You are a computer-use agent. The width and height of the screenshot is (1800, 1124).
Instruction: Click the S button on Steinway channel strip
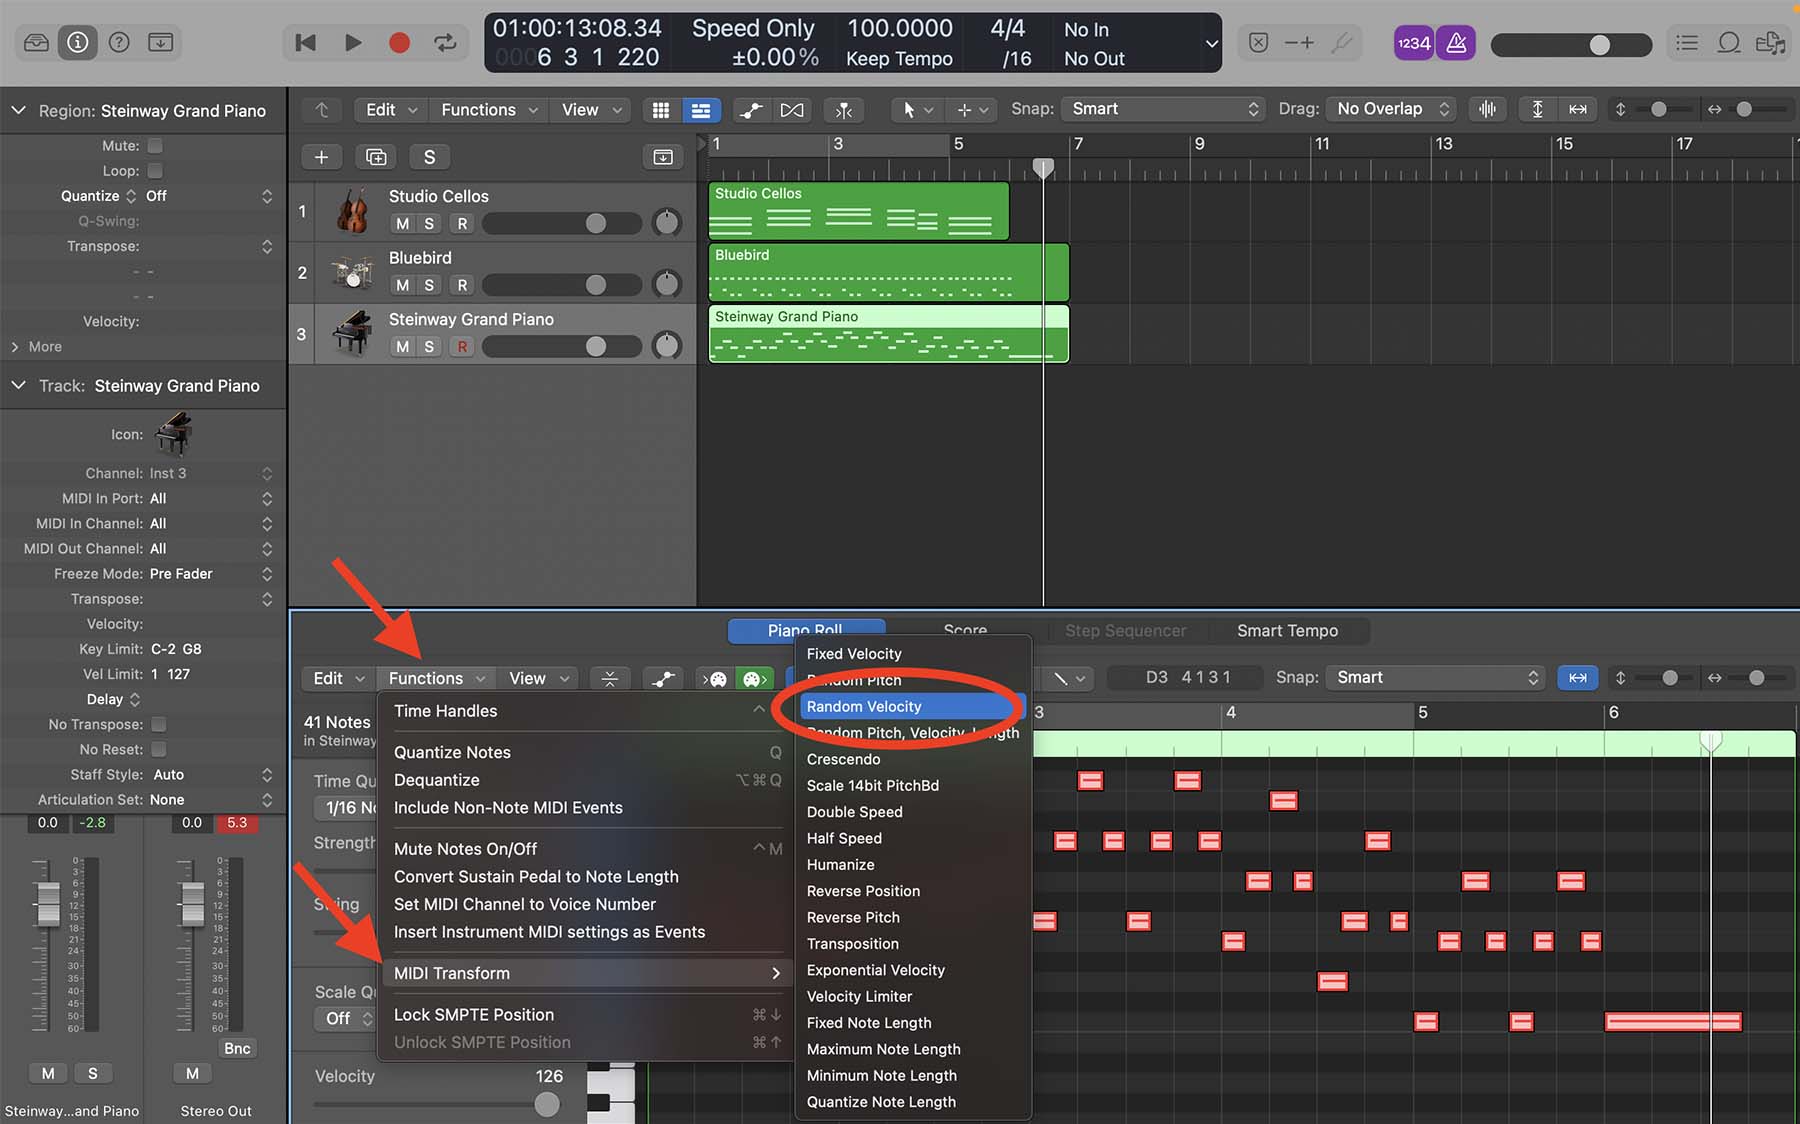coord(93,1073)
